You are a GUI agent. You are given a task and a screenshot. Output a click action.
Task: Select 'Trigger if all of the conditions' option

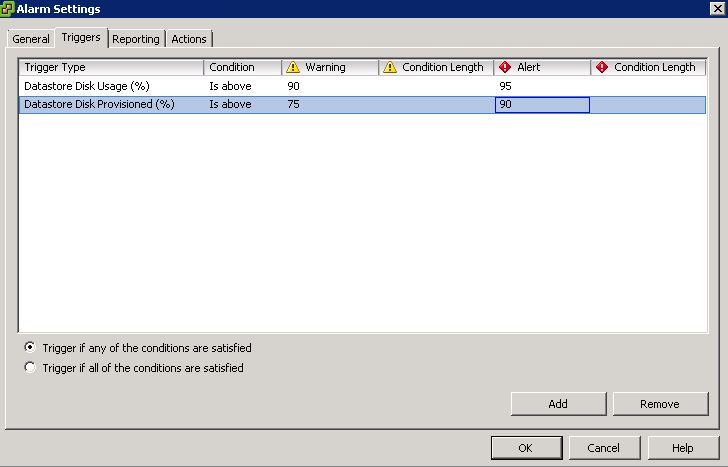coord(30,368)
